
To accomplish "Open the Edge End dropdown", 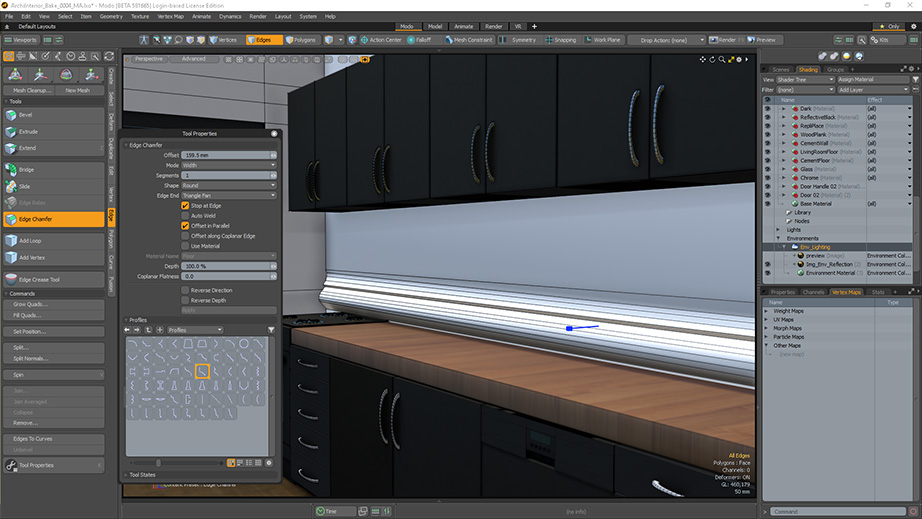I will pyautogui.click(x=229, y=195).
